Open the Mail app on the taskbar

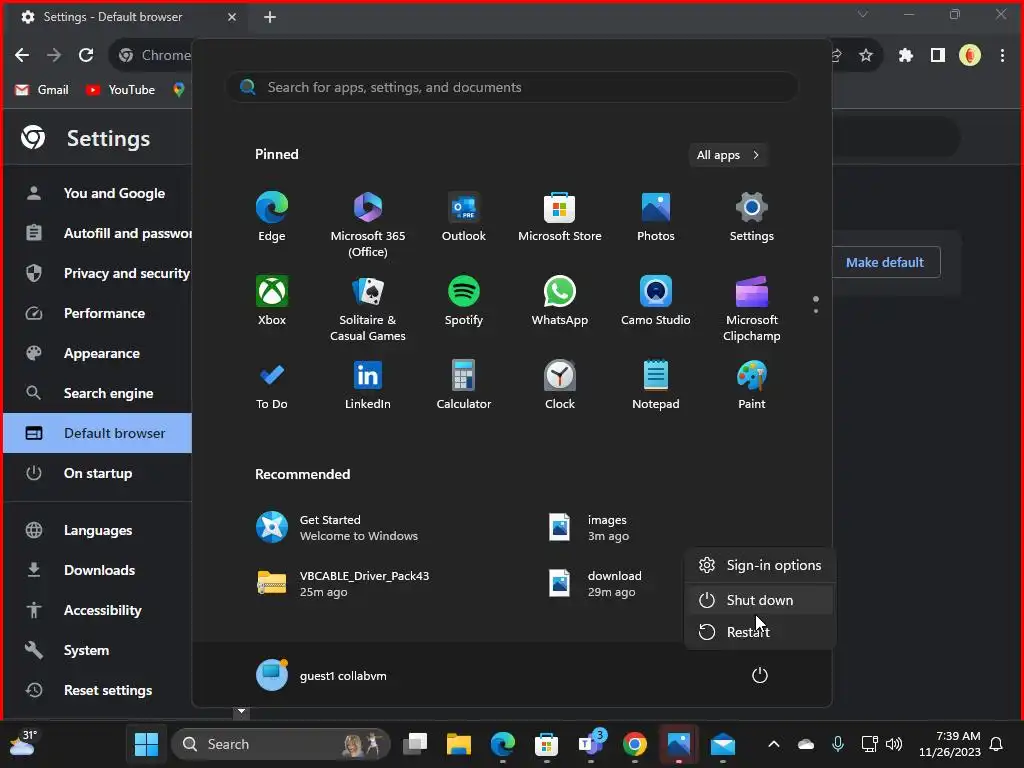point(722,744)
